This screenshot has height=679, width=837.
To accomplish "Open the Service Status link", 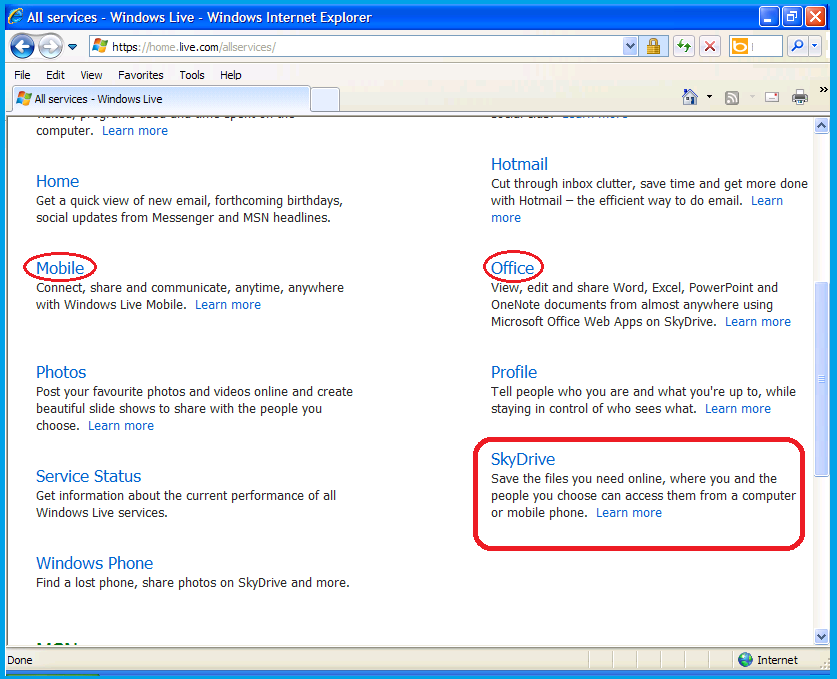I will (x=89, y=476).
